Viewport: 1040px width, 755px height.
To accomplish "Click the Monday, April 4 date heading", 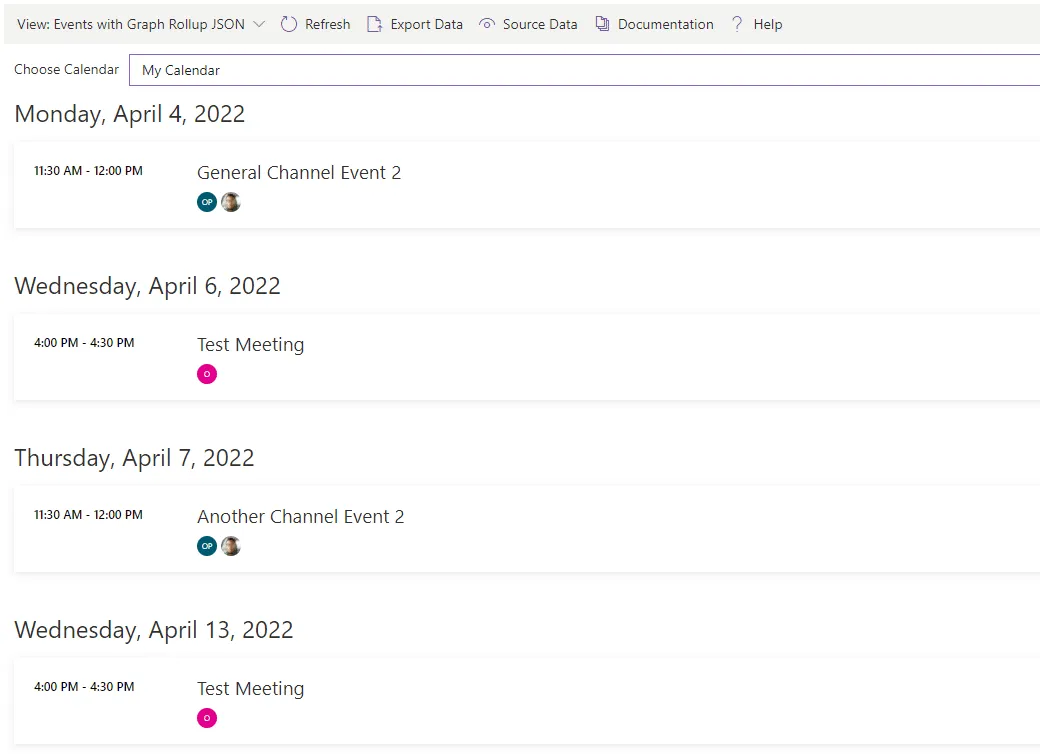I will (x=130, y=113).
